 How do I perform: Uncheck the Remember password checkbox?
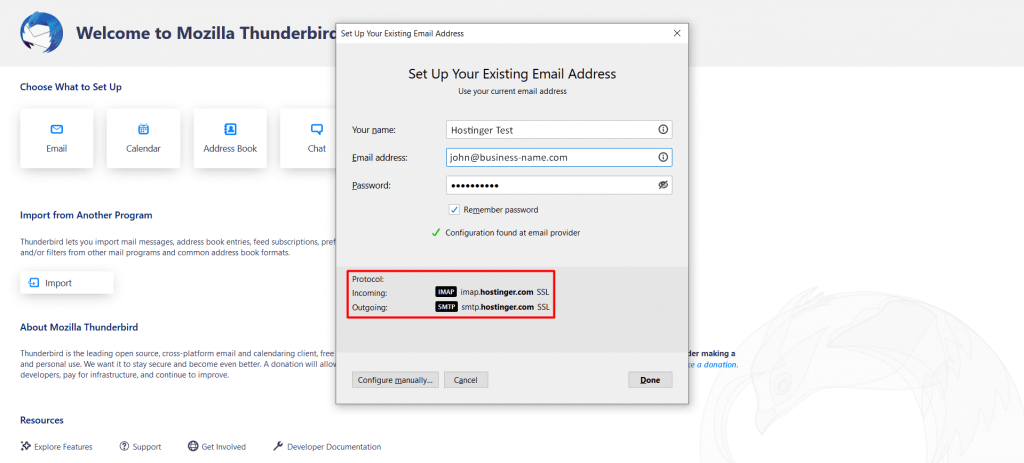pyautogui.click(x=454, y=210)
